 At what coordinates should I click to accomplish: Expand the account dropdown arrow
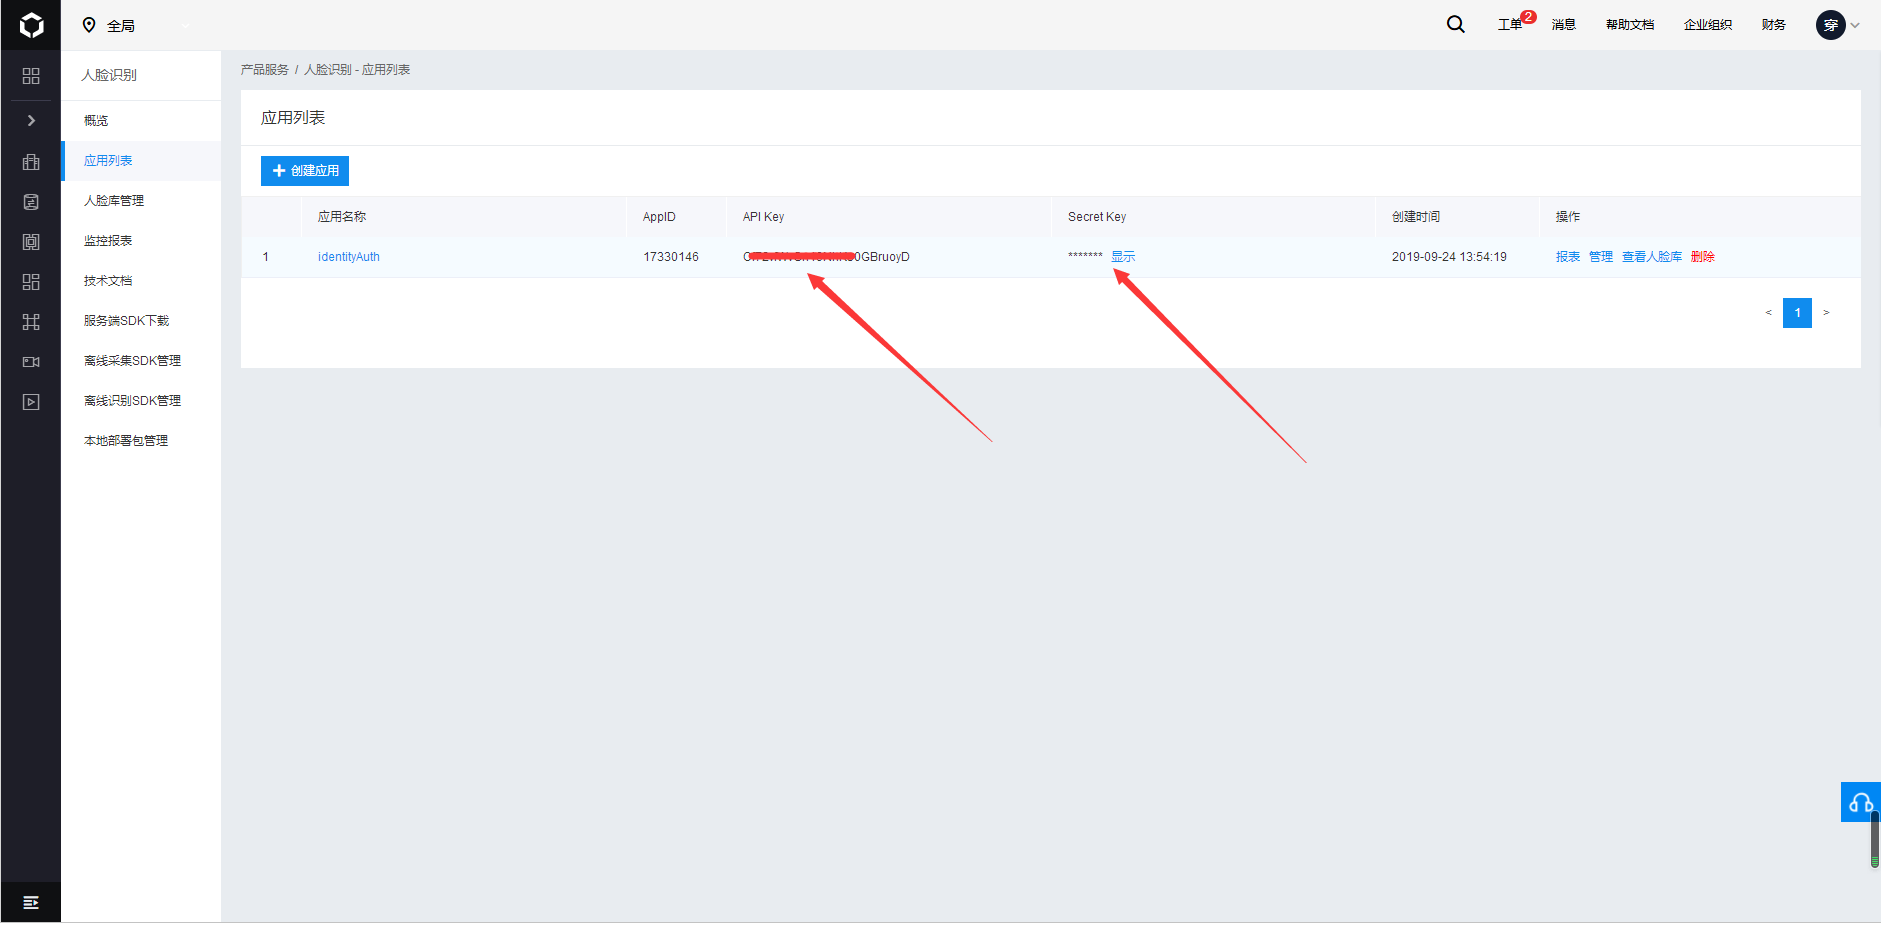pos(1855,26)
